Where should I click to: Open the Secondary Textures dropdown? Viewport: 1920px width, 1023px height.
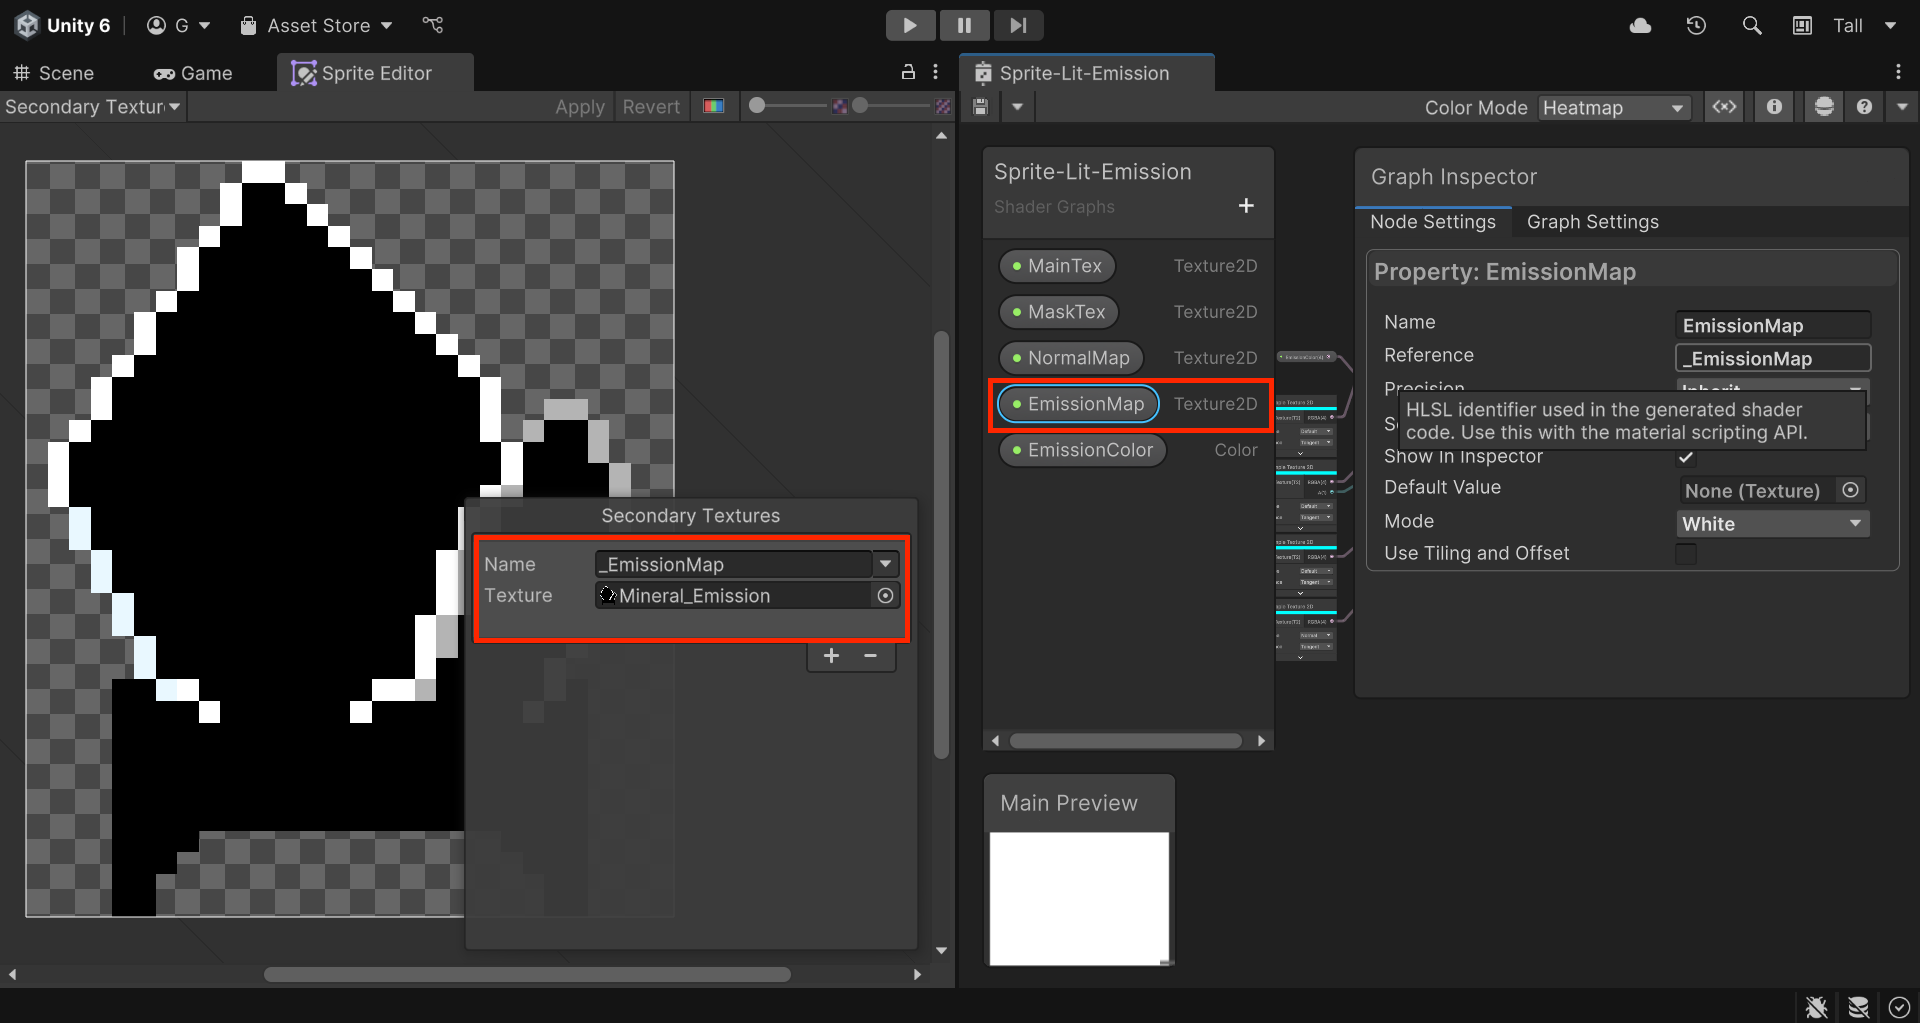pyautogui.click(x=92, y=107)
